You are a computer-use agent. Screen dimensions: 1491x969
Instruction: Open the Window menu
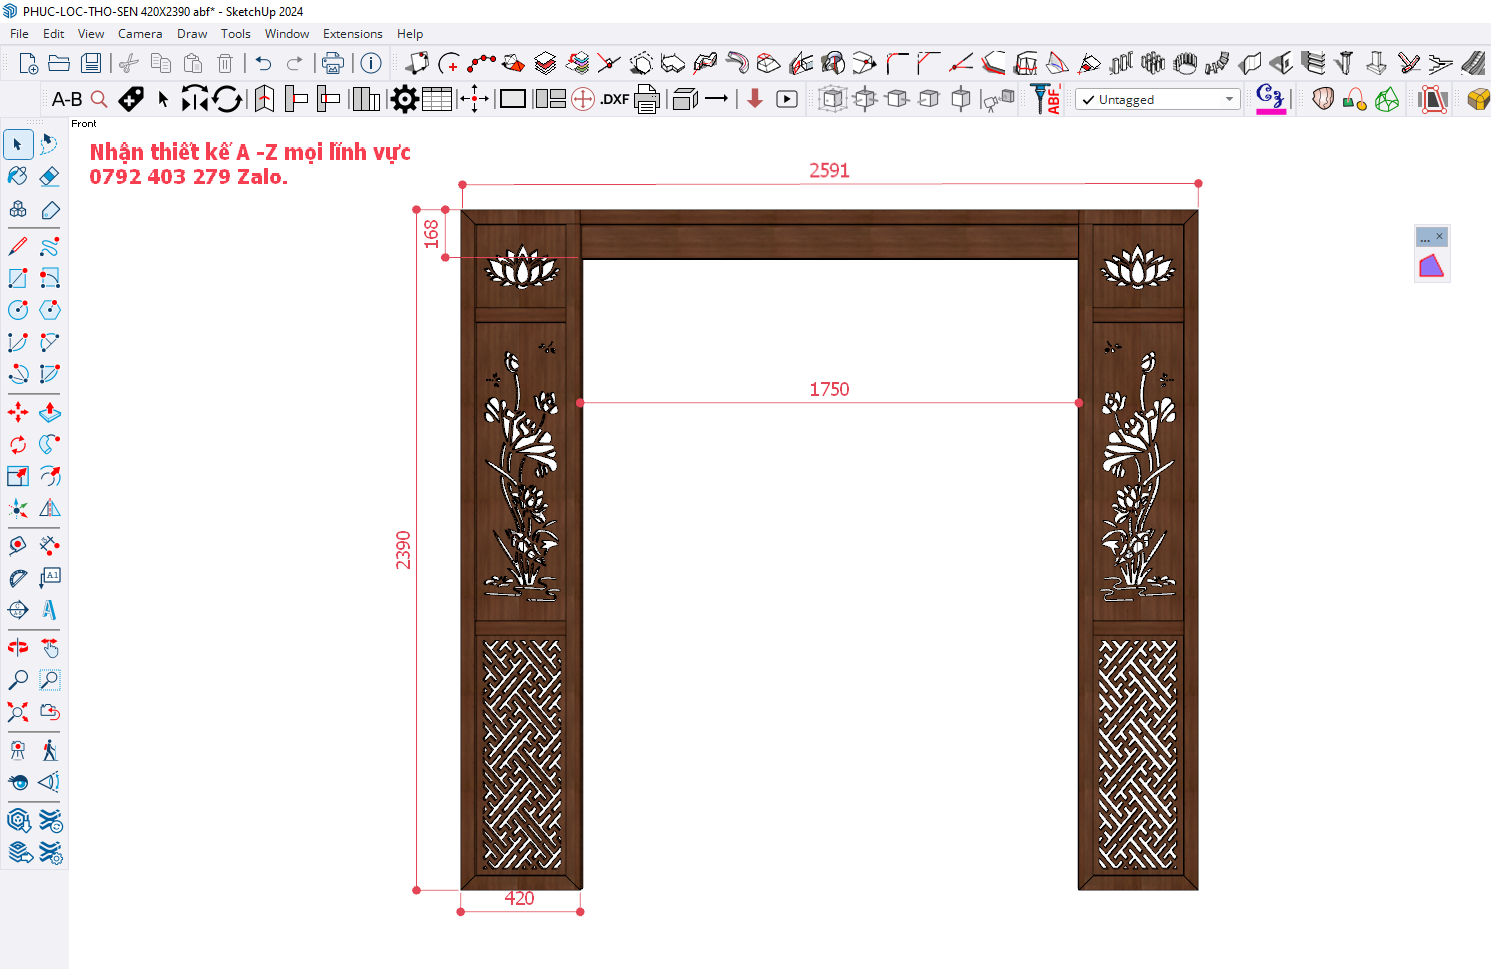click(286, 34)
